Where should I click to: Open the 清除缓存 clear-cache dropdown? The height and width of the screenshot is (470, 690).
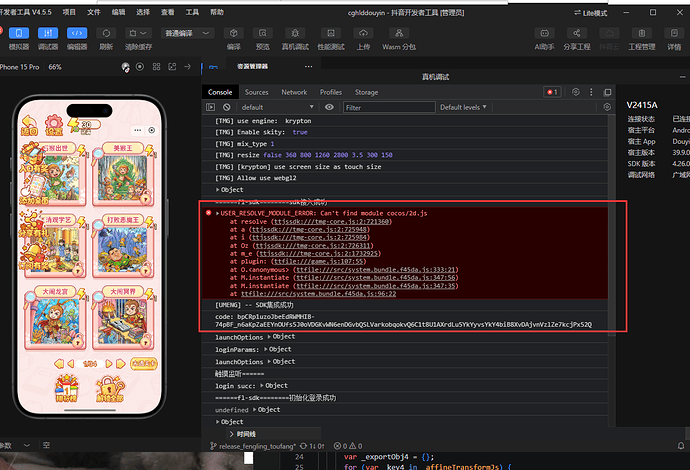coord(138,33)
